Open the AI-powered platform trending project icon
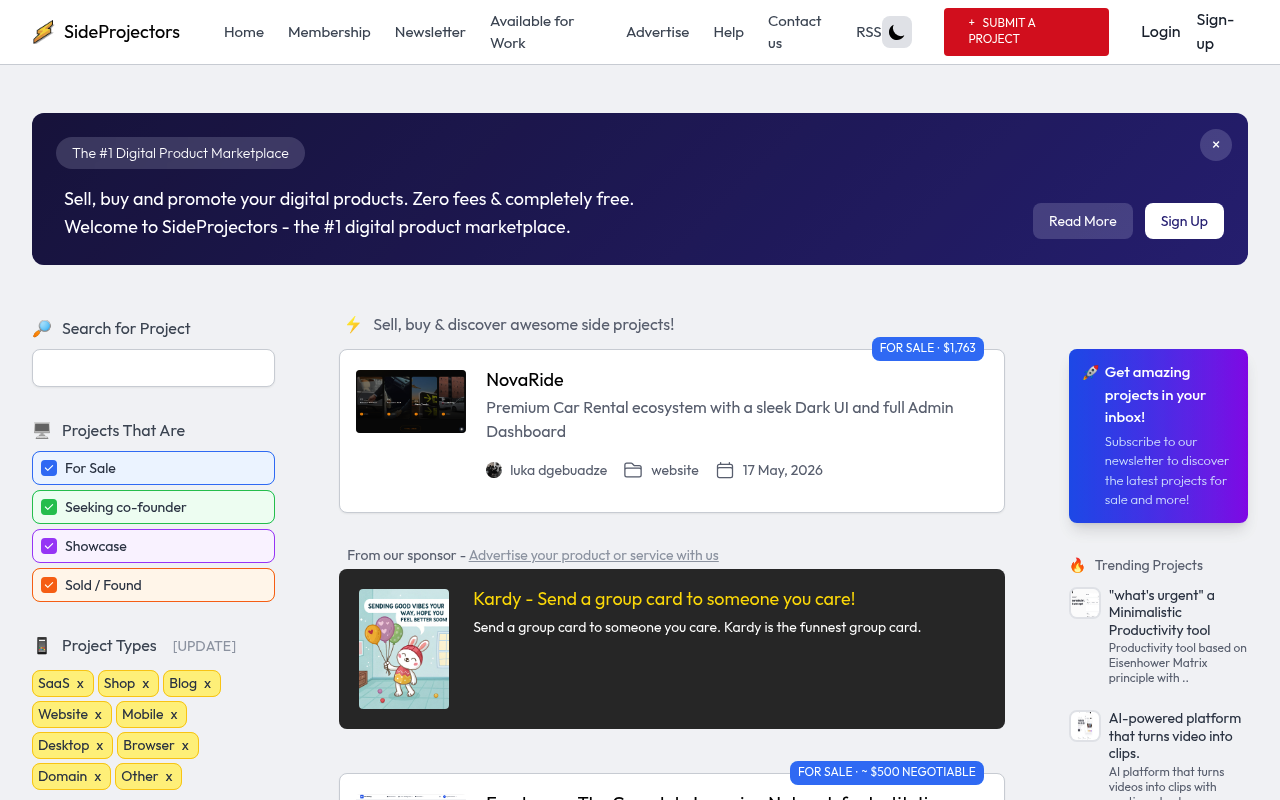1280x800 pixels. pyautogui.click(x=1085, y=726)
